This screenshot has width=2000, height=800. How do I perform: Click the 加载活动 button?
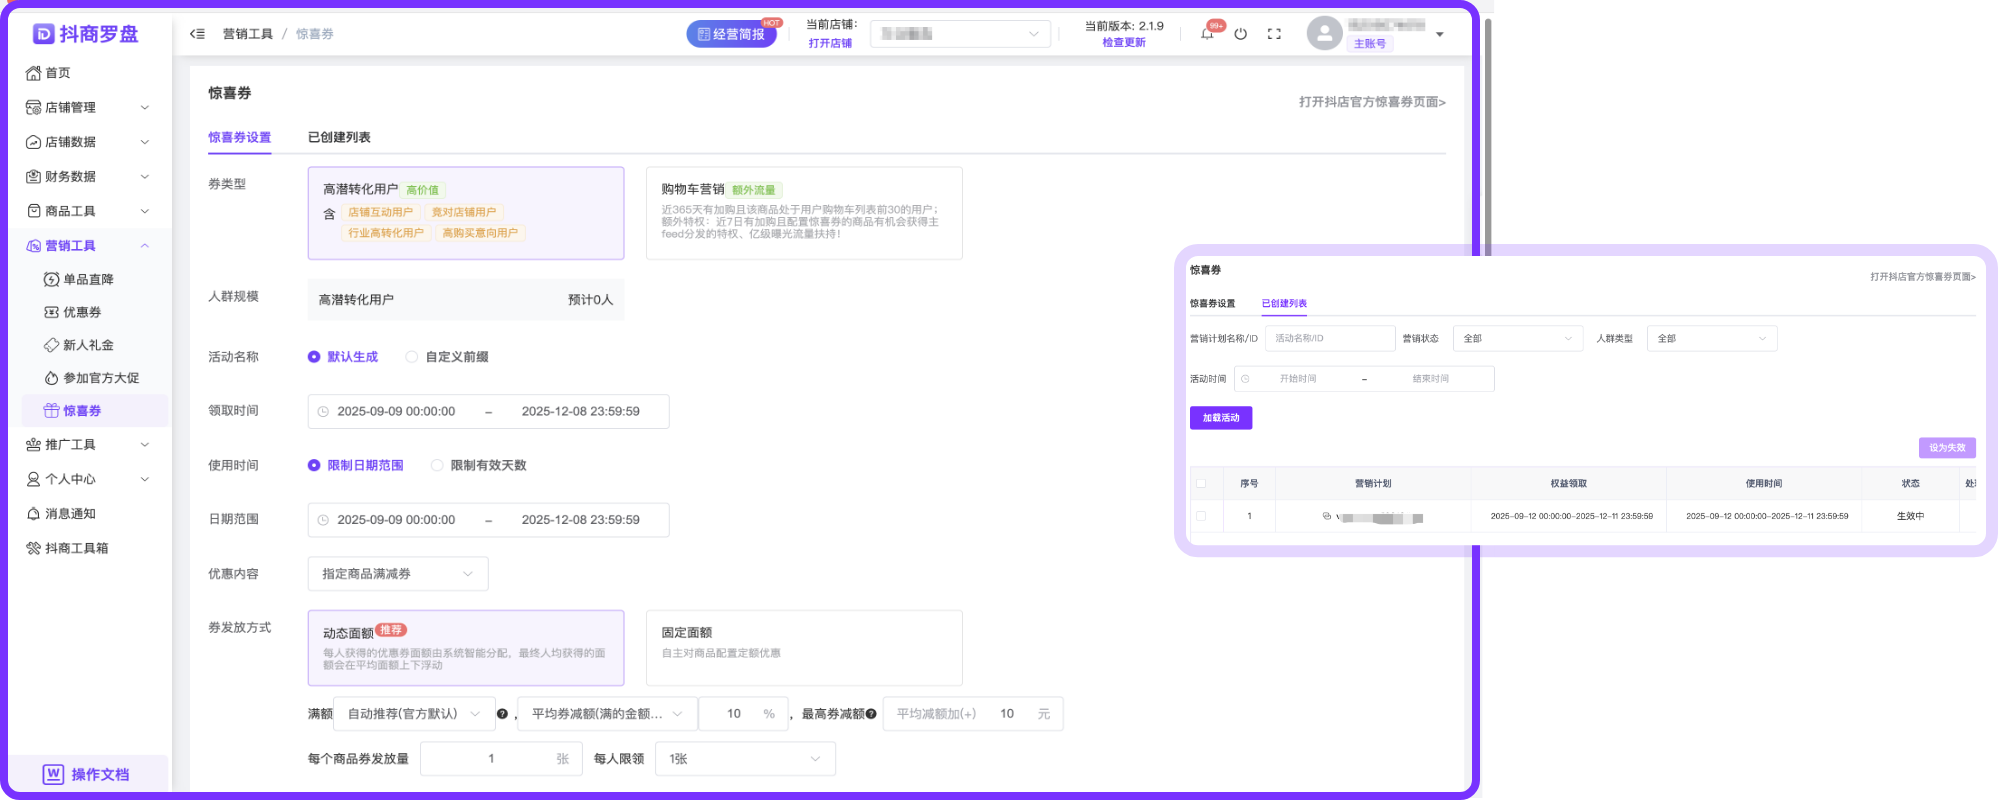click(1220, 418)
